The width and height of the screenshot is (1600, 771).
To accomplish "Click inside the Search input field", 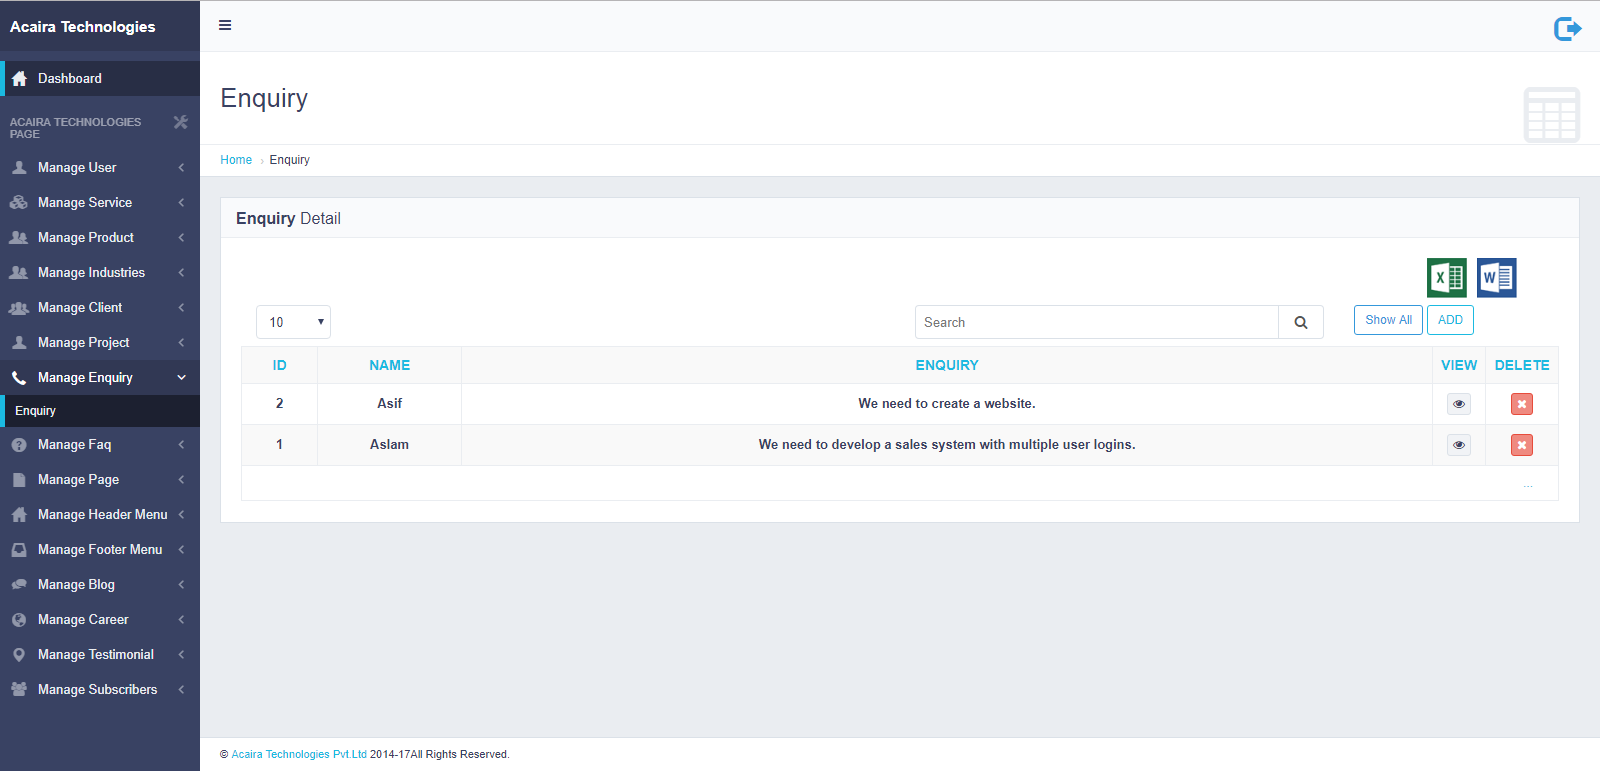I will tap(1096, 322).
